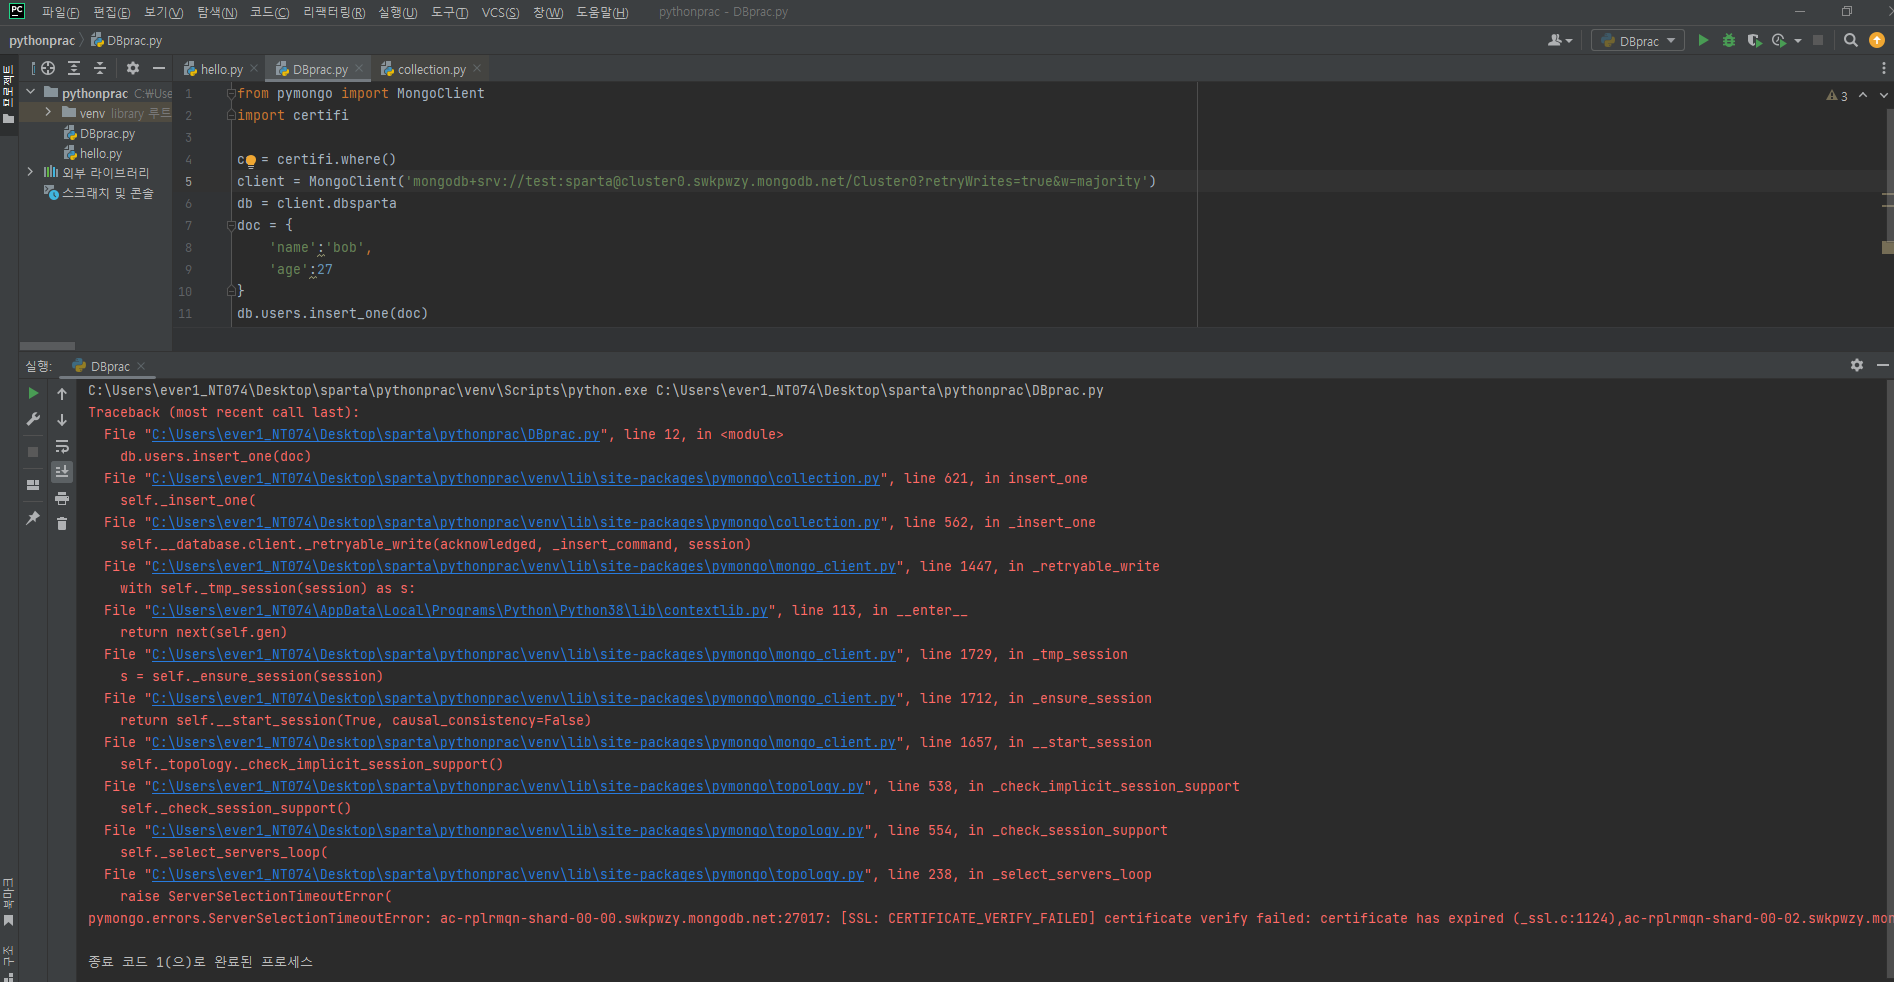
Task: Expand all in project tree toolbar
Action: (x=74, y=68)
